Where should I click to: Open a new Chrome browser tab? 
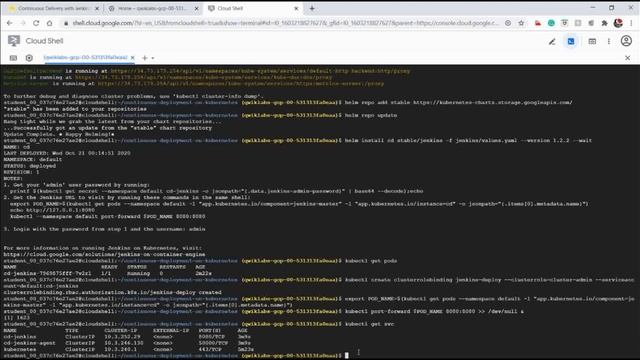312,8
